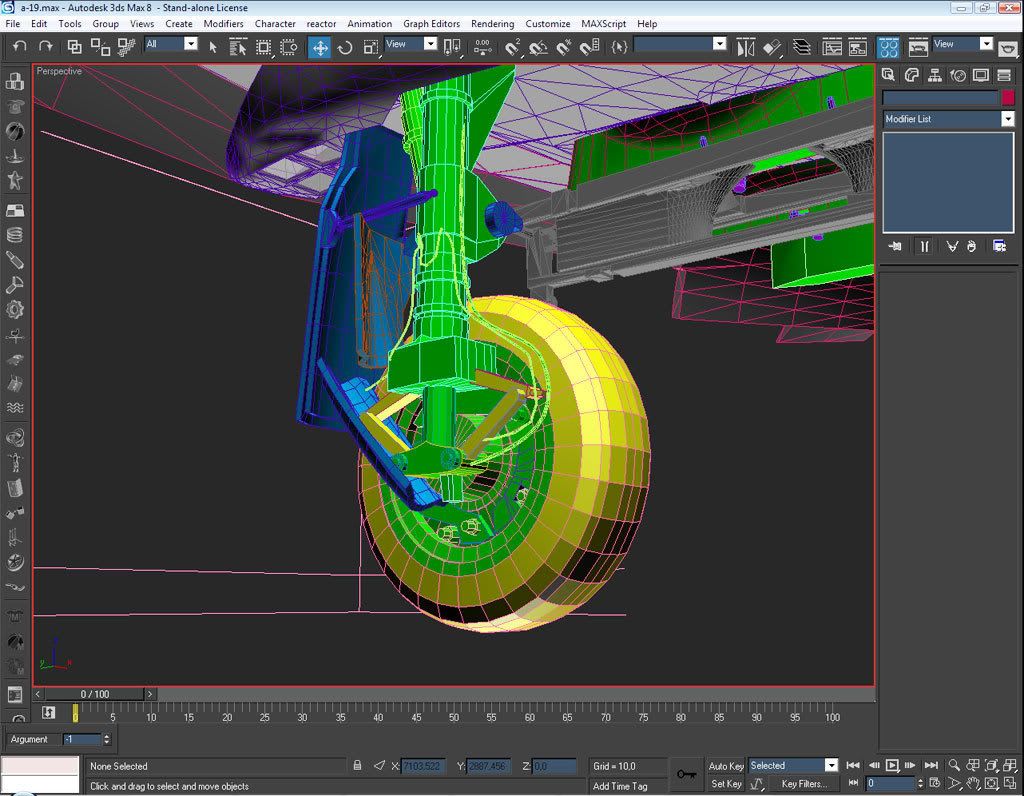Toggle the Auto Key animation mode
The height and width of the screenshot is (796, 1024).
point(726,766)
